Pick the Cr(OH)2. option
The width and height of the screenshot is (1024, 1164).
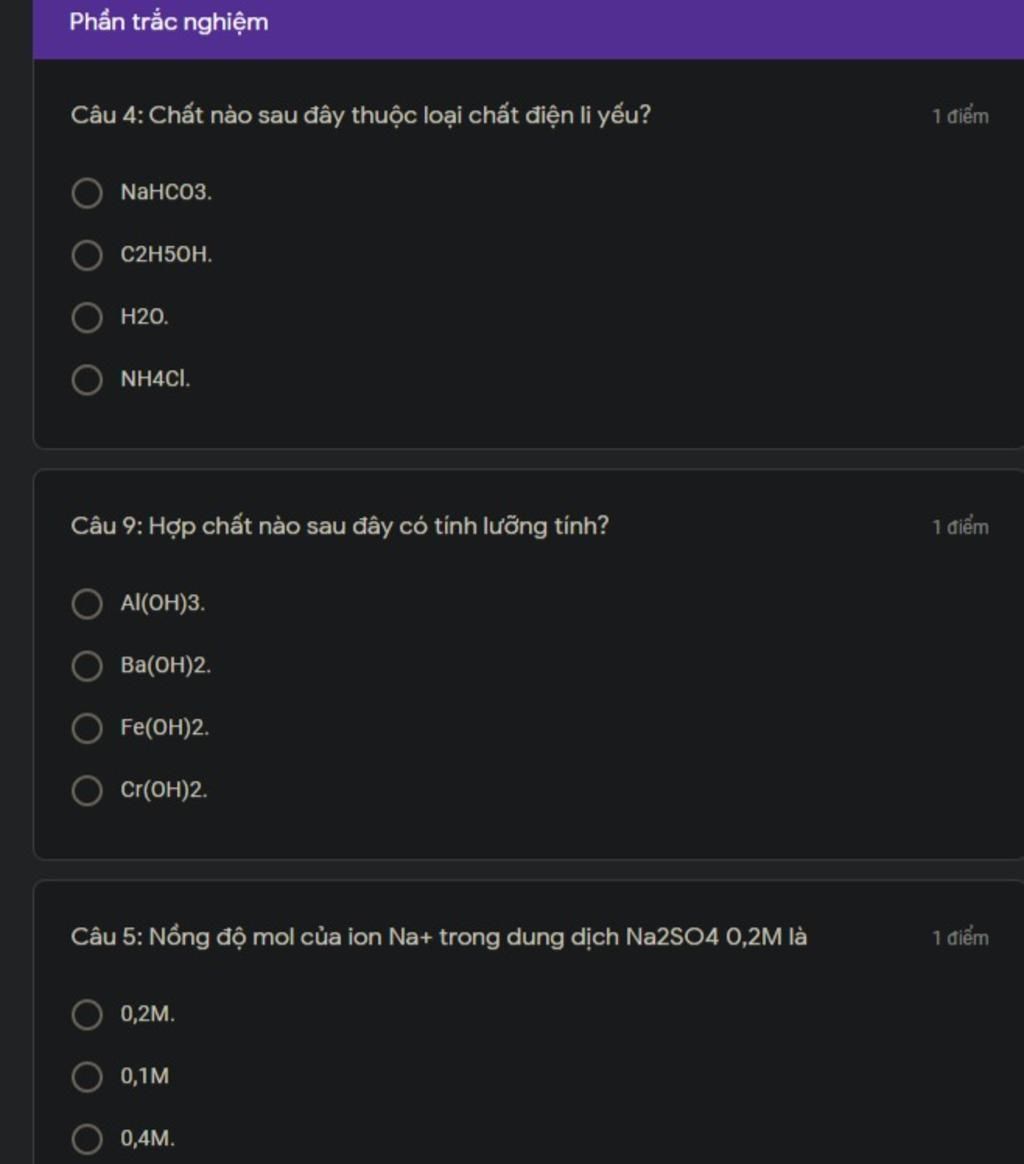[87, 791]
